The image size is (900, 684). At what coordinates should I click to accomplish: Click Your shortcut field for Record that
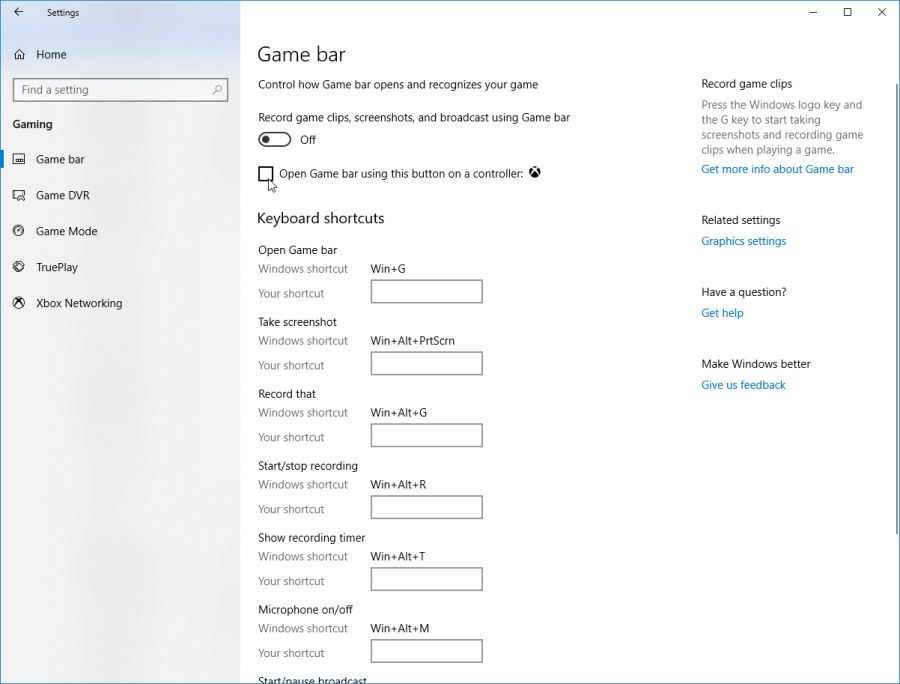426,435
